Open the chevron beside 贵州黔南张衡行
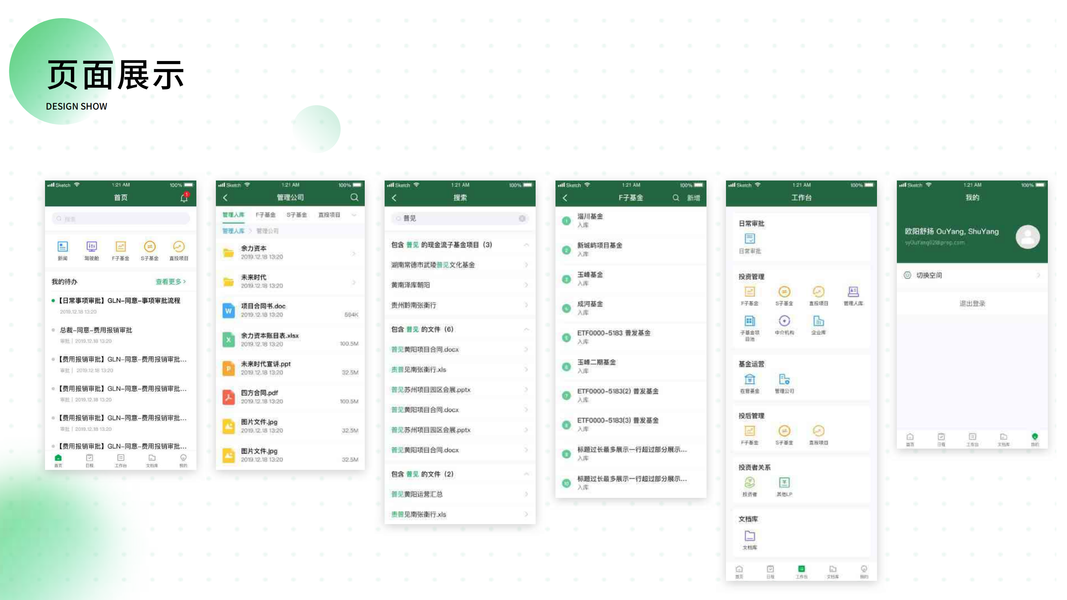The width and height of the screenshot is (1067, 600). (x=526, y=305)
